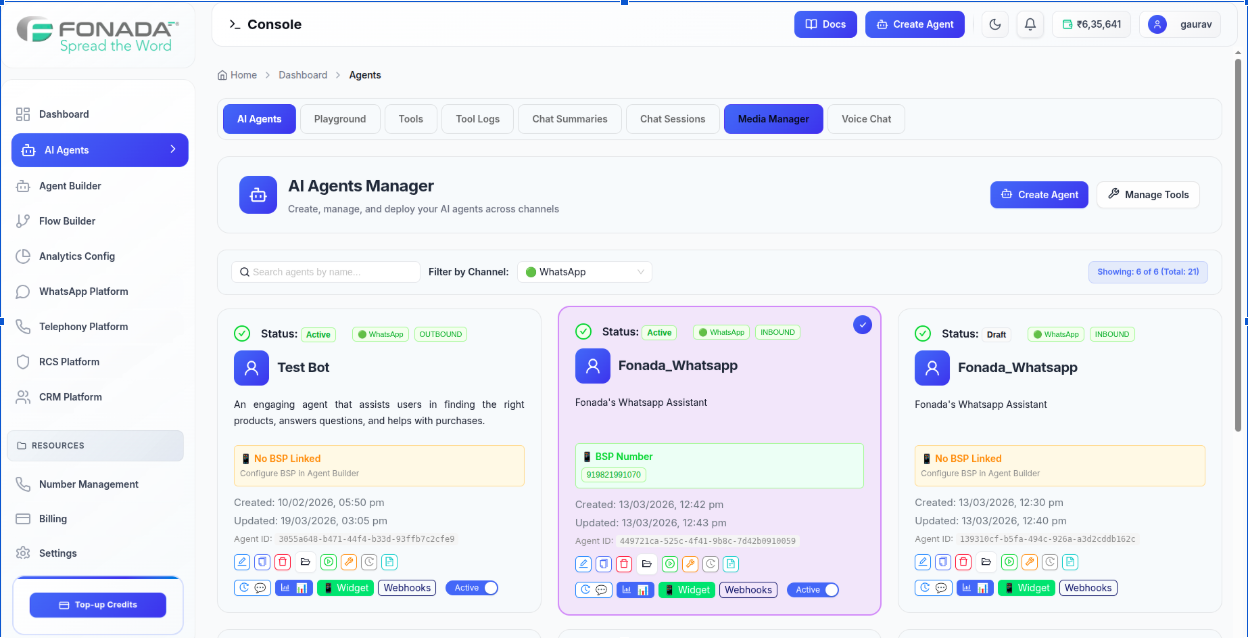Image resolution: width=1248 pixels, height=638 pixels.
Task: Click the Docs button in header
Action: pos(825,24)
